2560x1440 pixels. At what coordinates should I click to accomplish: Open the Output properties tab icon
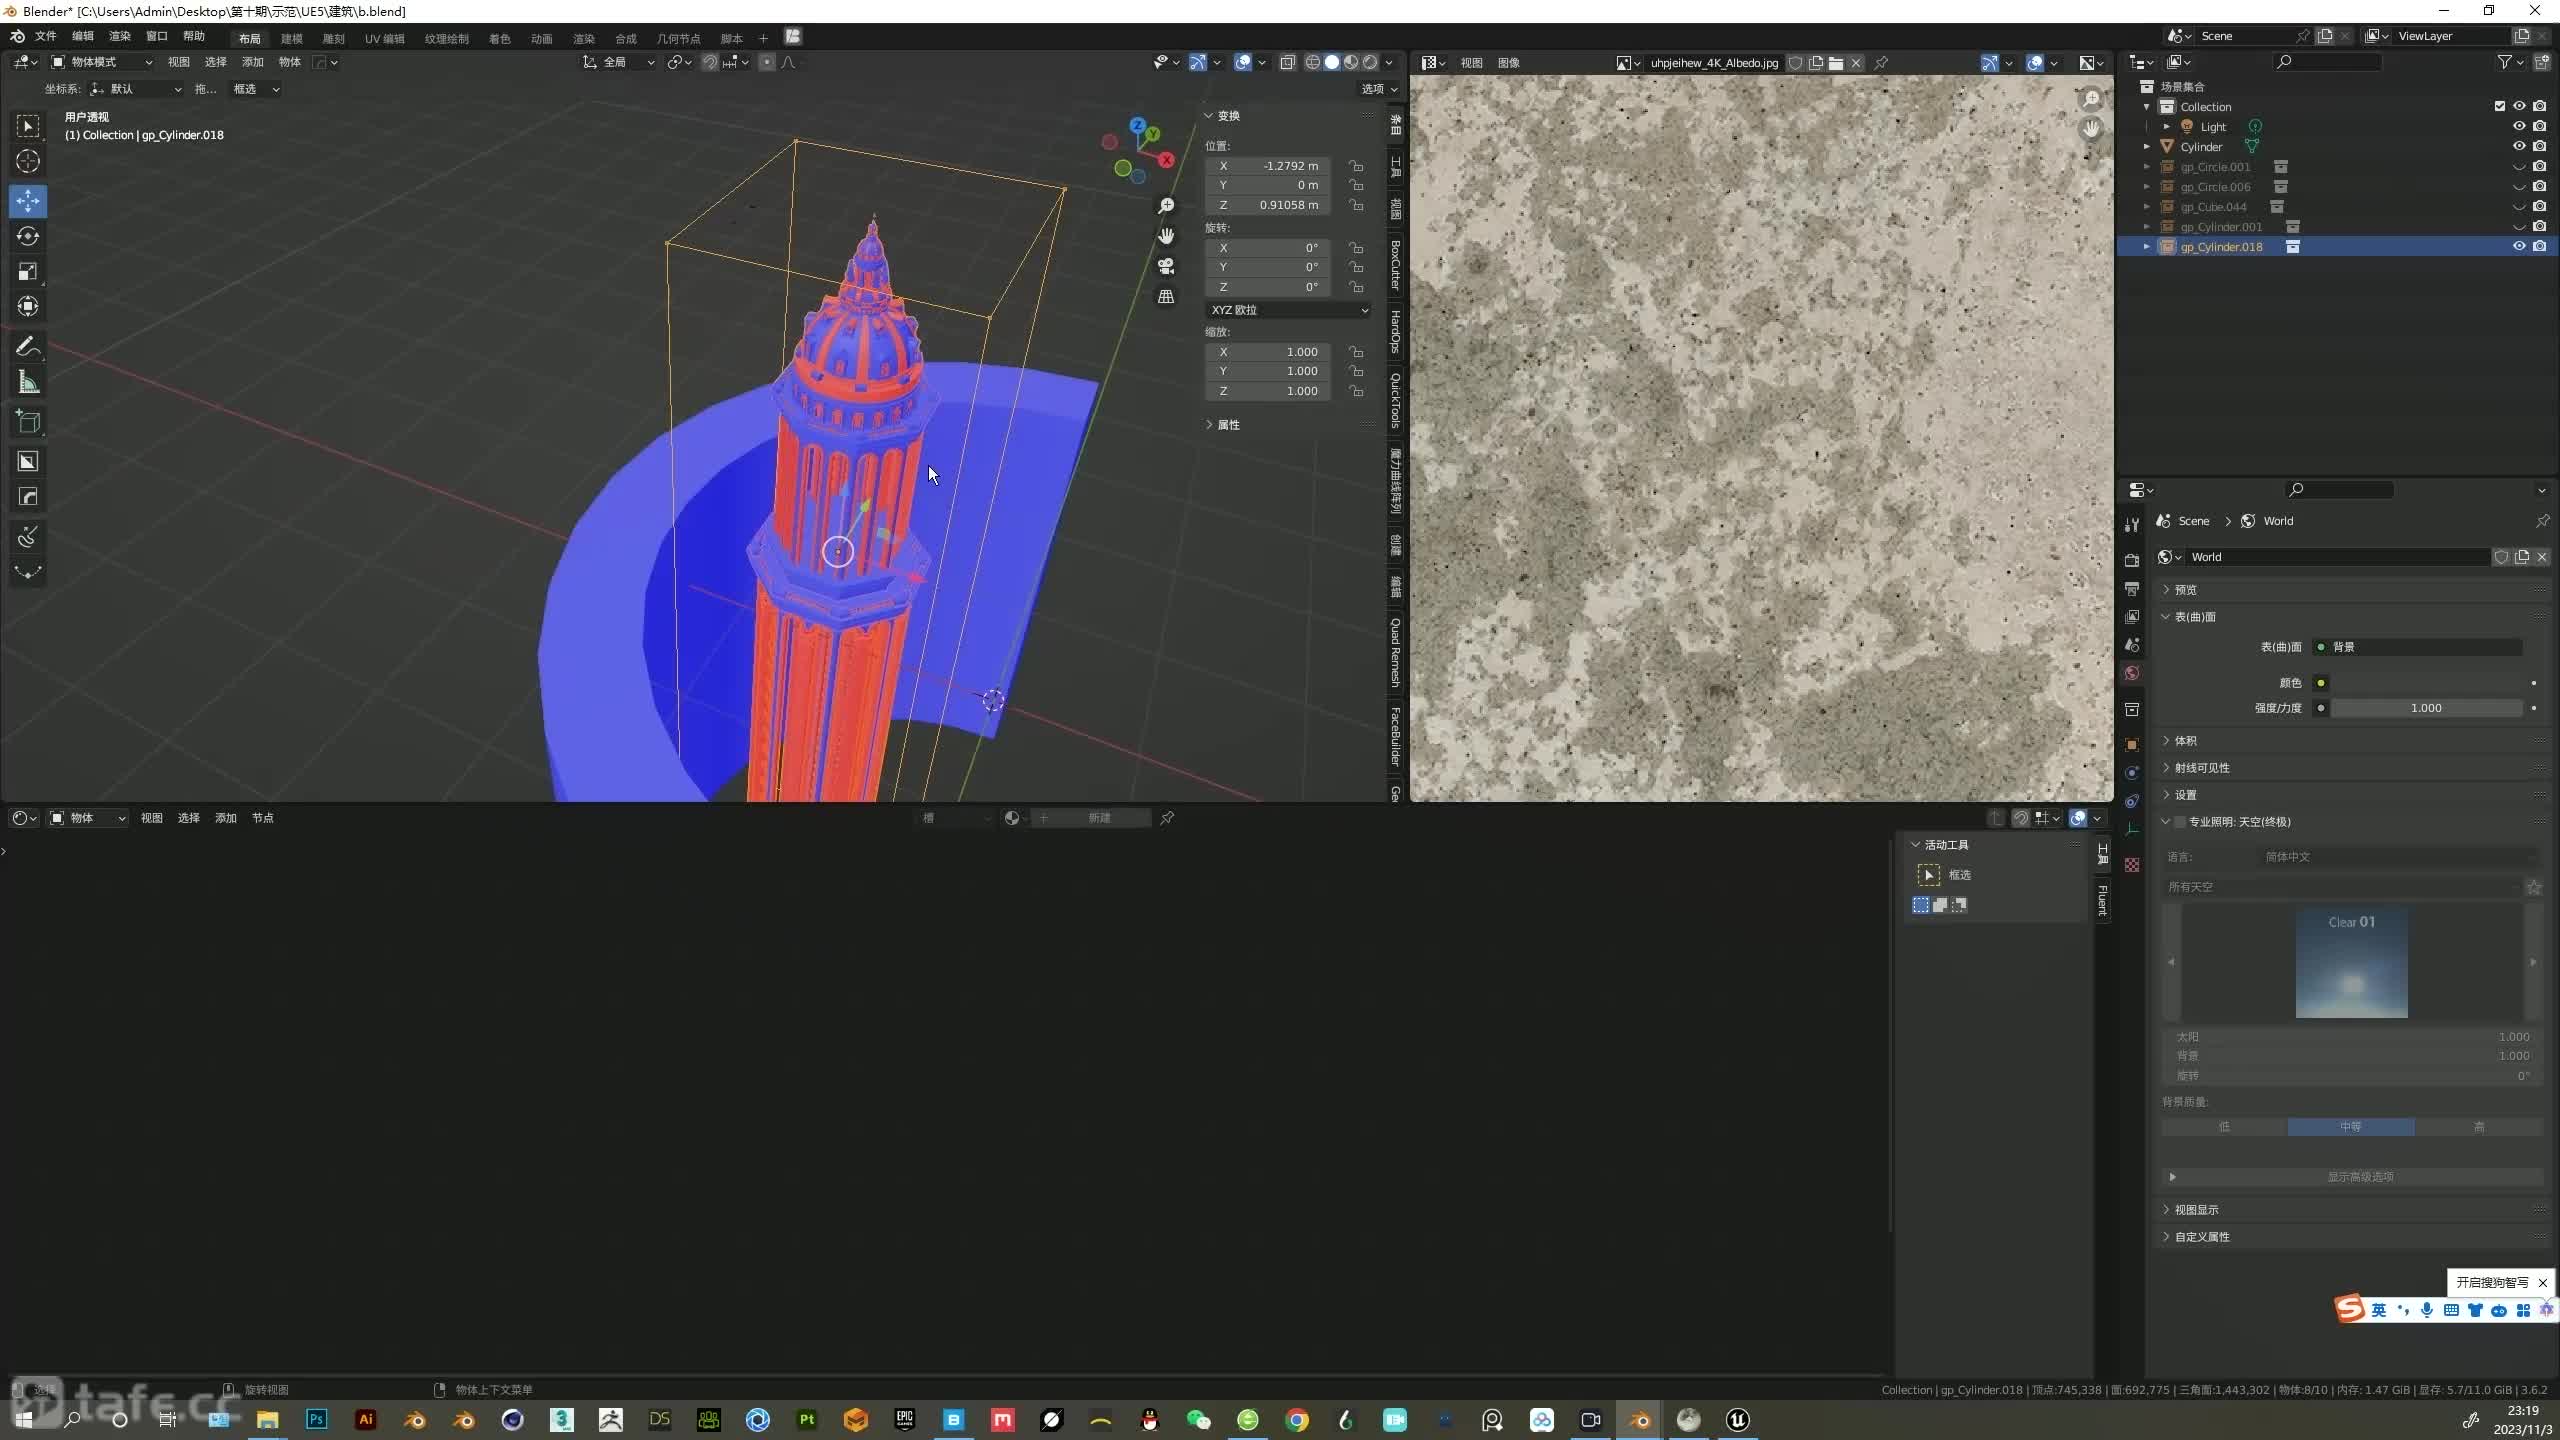2132,589
